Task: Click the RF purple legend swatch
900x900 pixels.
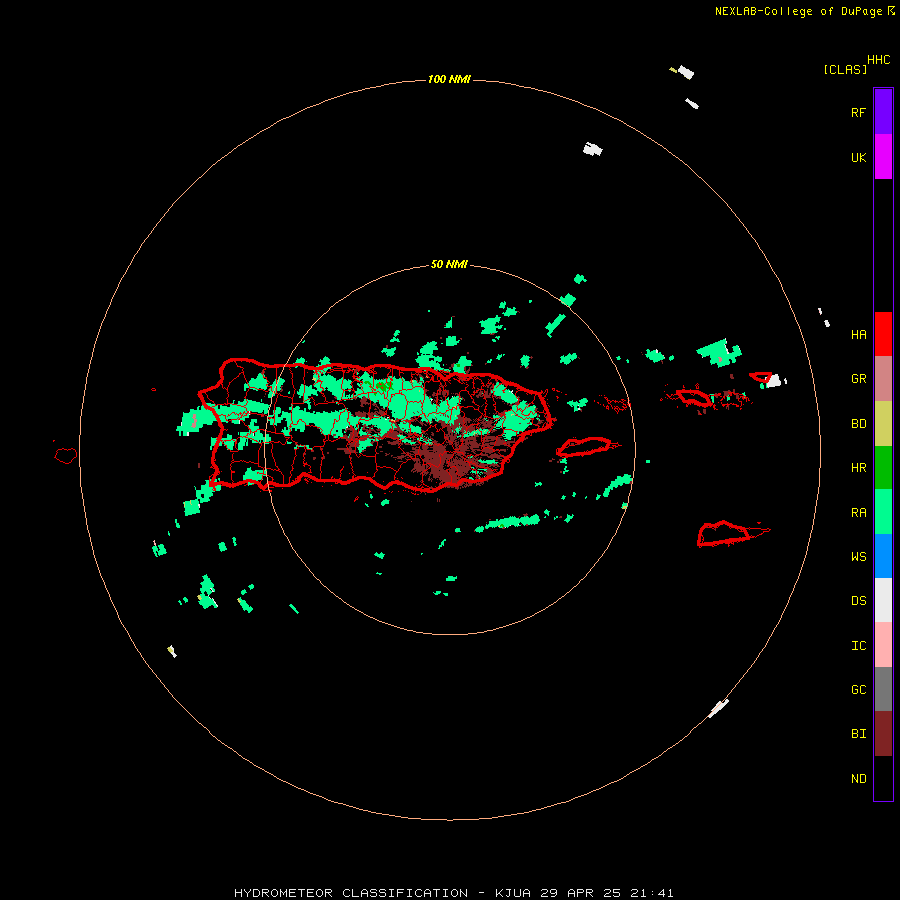Action: coord(883,112)
